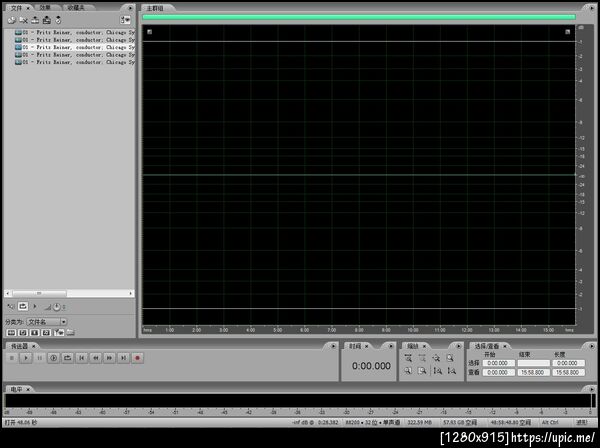Open the 传送器 panel menu arrow
The image size is (600, 448).
(333, 346)
